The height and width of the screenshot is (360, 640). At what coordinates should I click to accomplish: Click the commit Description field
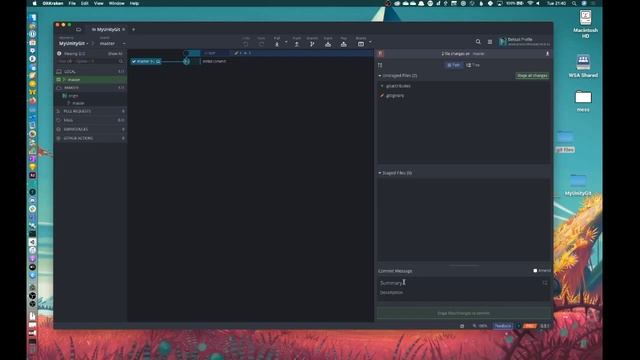pyautogui.click(x=464, y=293)
